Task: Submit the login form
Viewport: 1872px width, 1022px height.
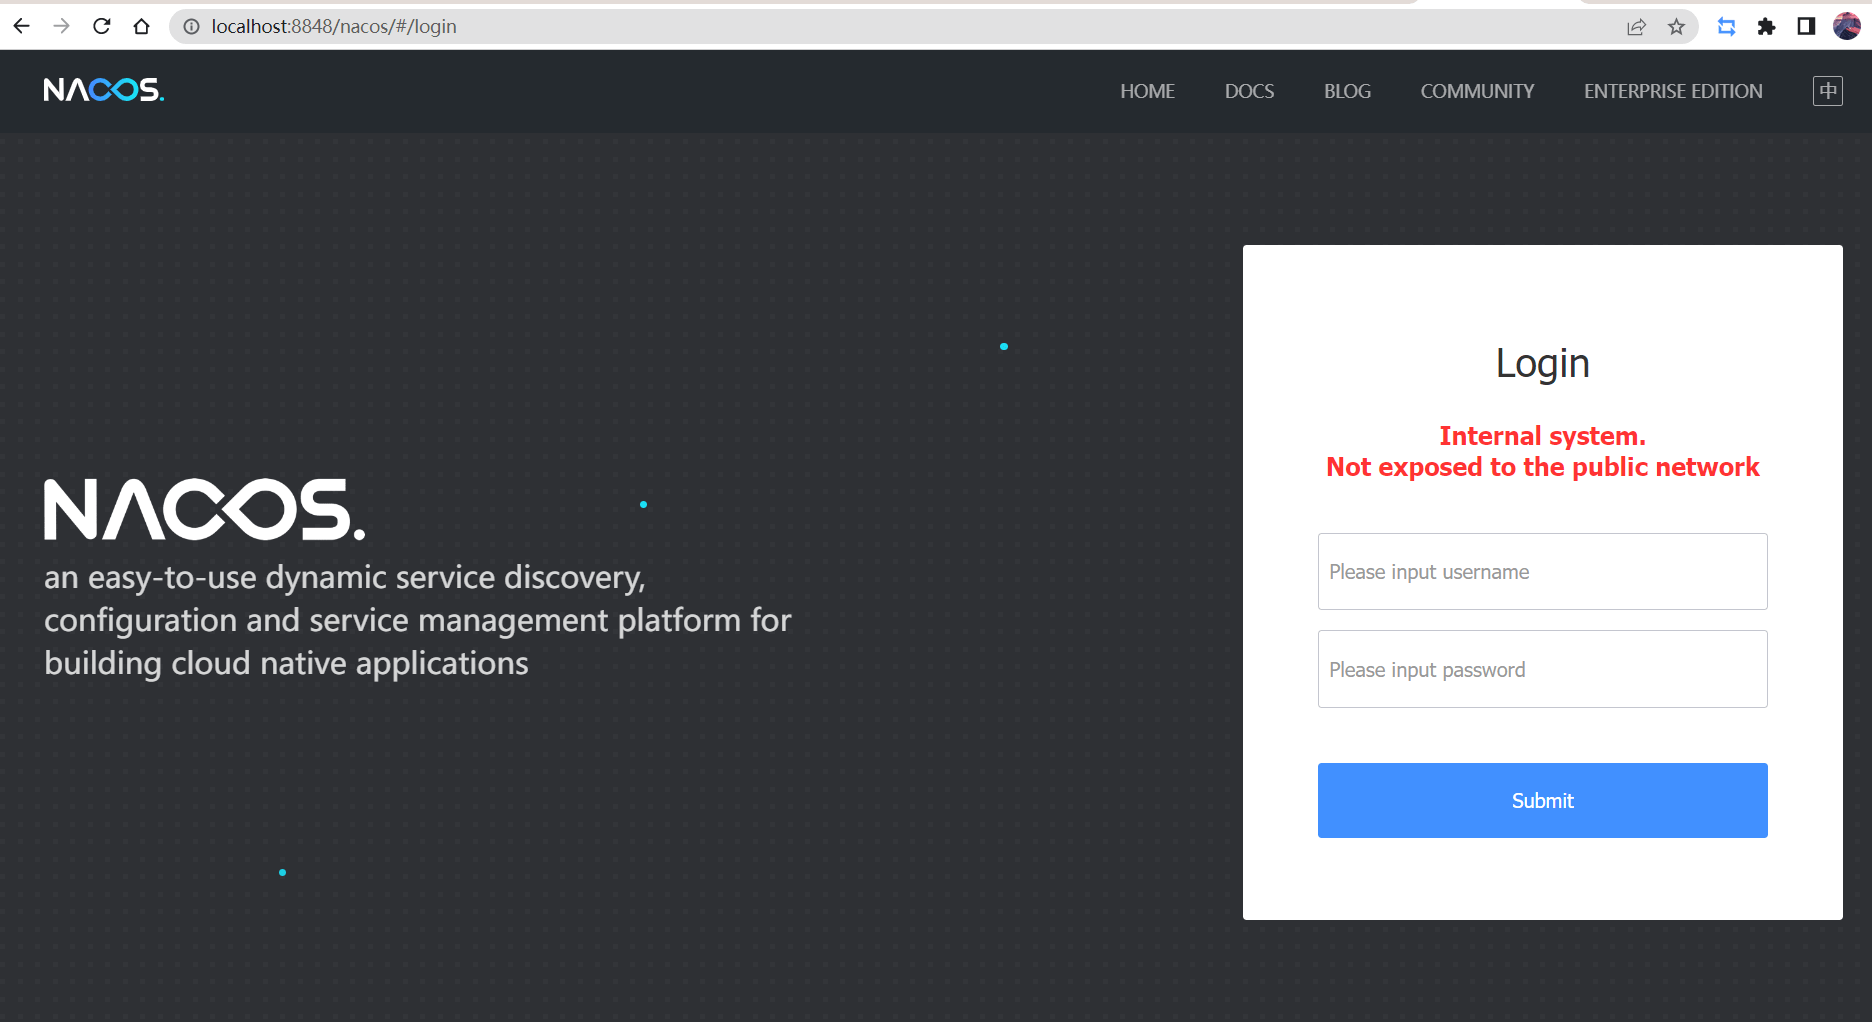Action: coord(1542,800)
